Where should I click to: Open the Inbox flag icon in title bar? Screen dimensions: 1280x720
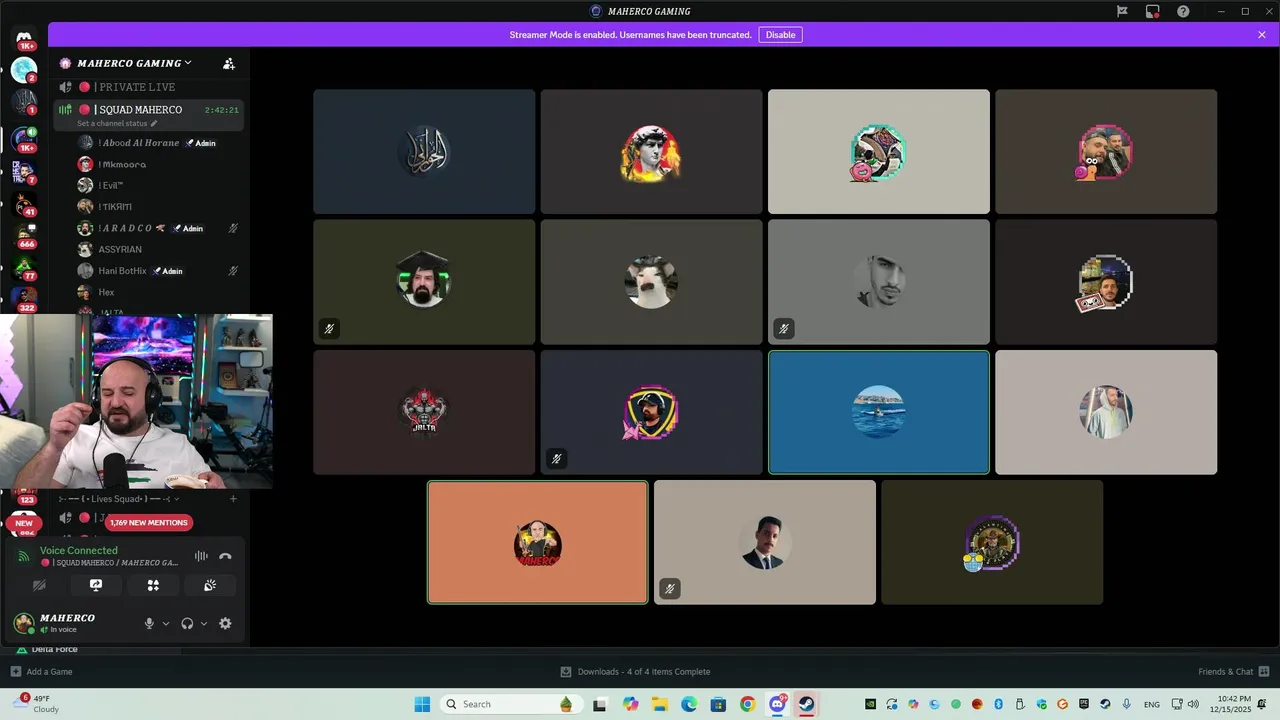point(1123,11)
